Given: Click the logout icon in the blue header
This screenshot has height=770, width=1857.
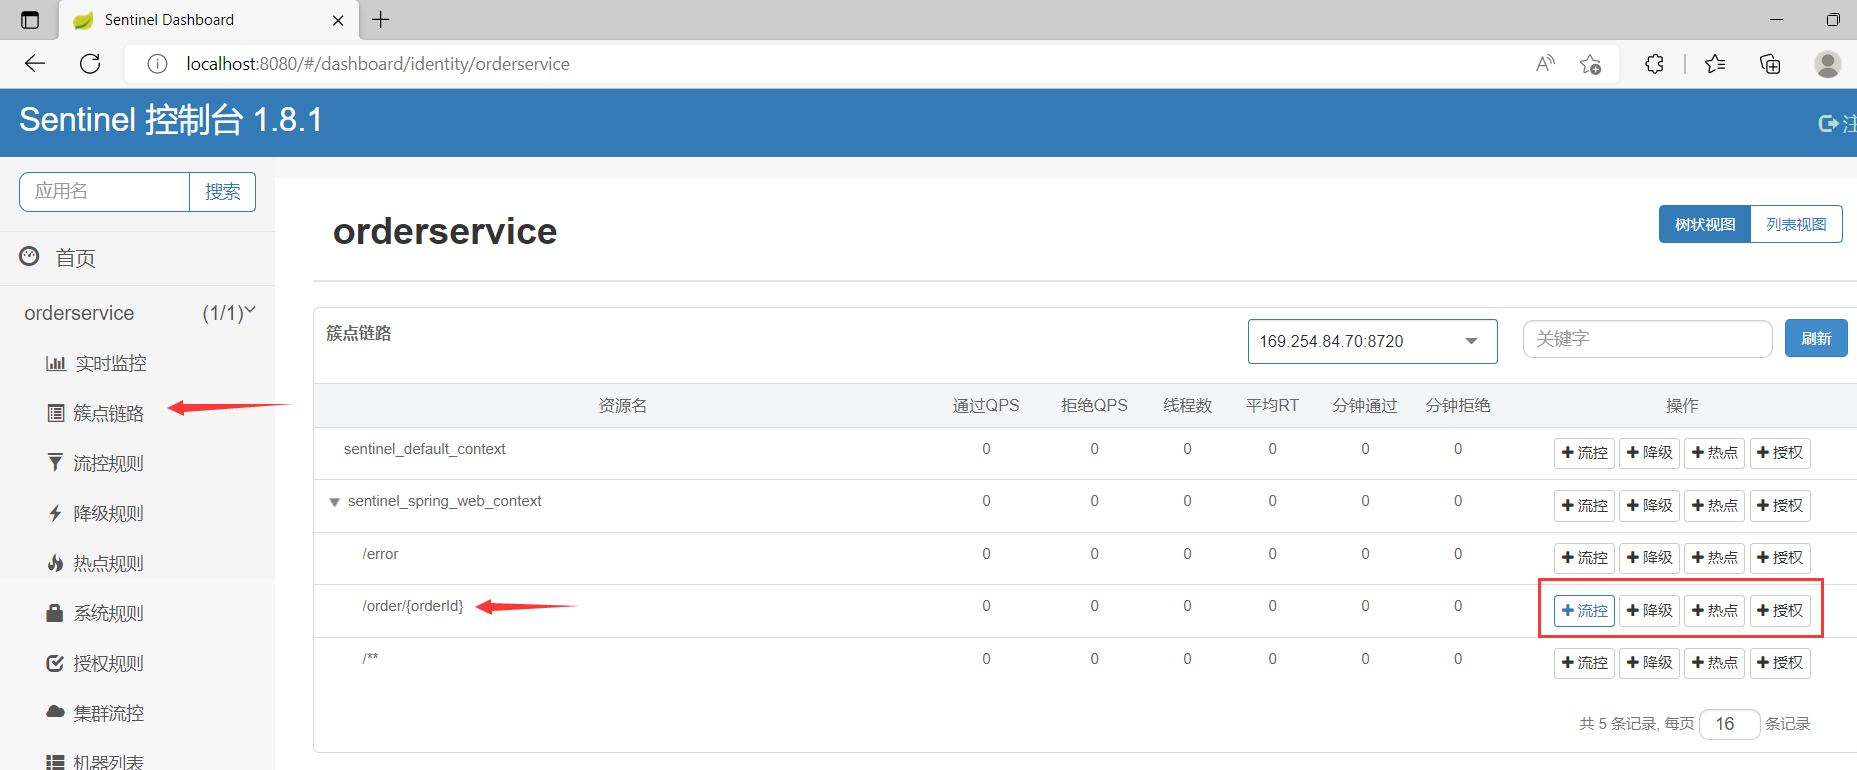Looking at the screenshot, I should pyautogui.click(x=1829, y=123).
